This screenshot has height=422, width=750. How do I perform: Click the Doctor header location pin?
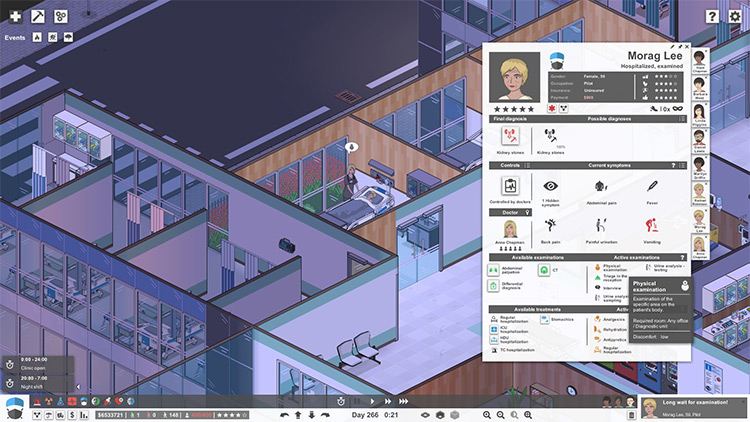click(528, 212)
